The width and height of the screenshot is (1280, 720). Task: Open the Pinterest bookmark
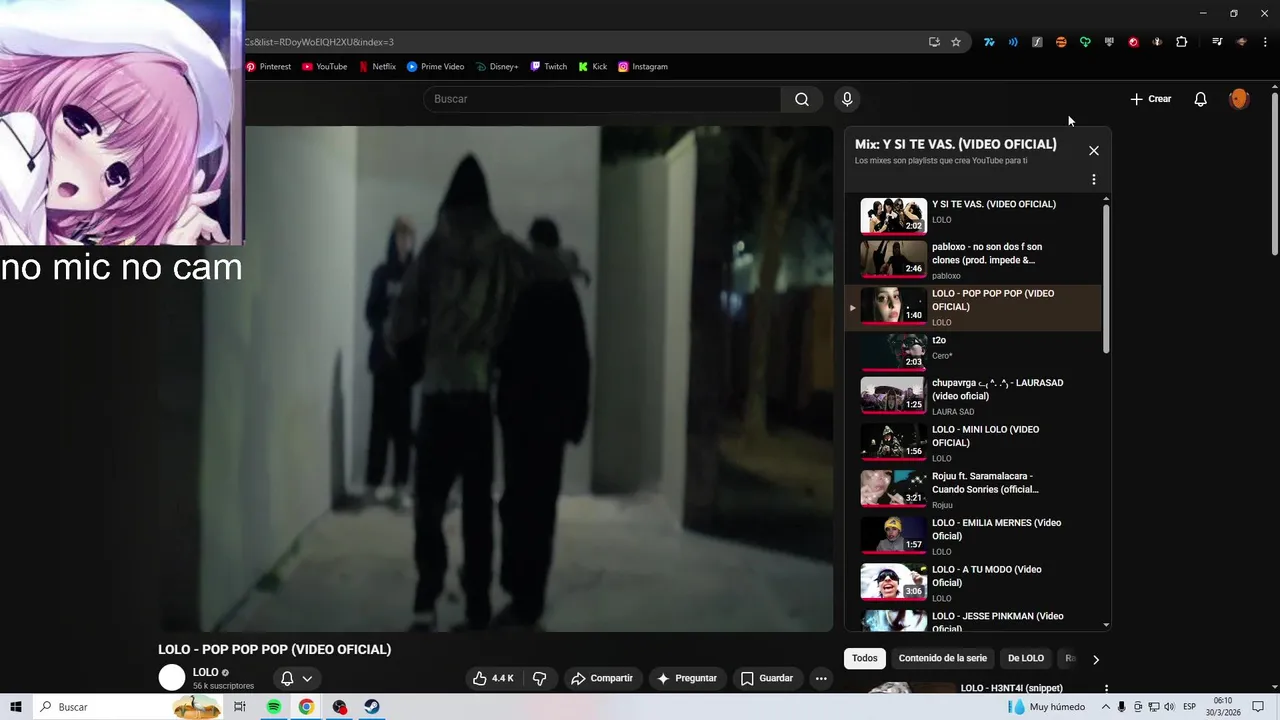click(x=268, y=67)
